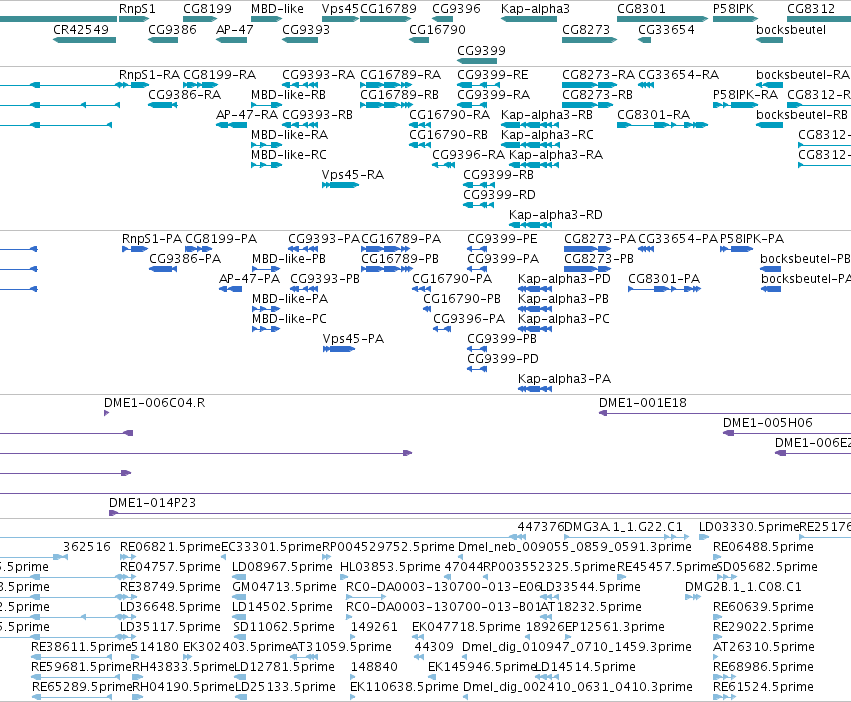This screenshot has height=702, width=851.
Task: Select the AP-47-PA protein label
Action: [x=249, y=279]
